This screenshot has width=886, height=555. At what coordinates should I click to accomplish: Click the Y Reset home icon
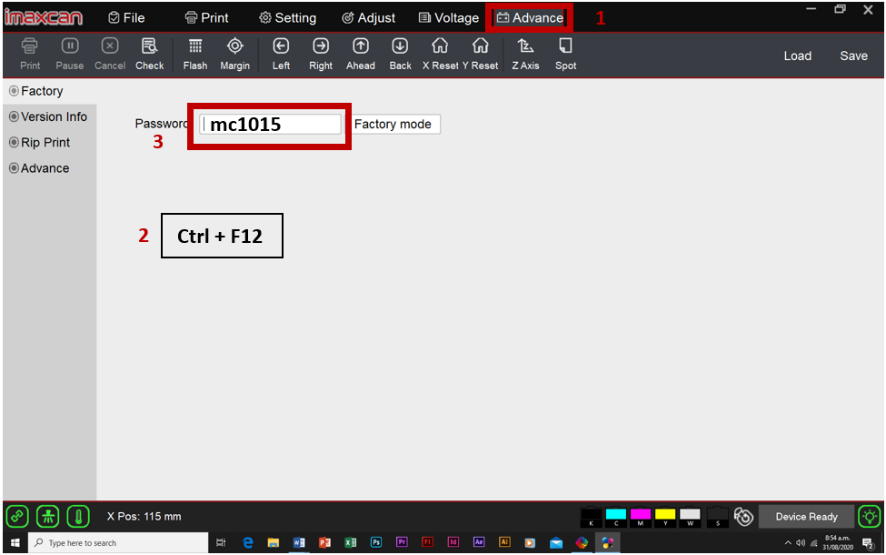[480, 54]
